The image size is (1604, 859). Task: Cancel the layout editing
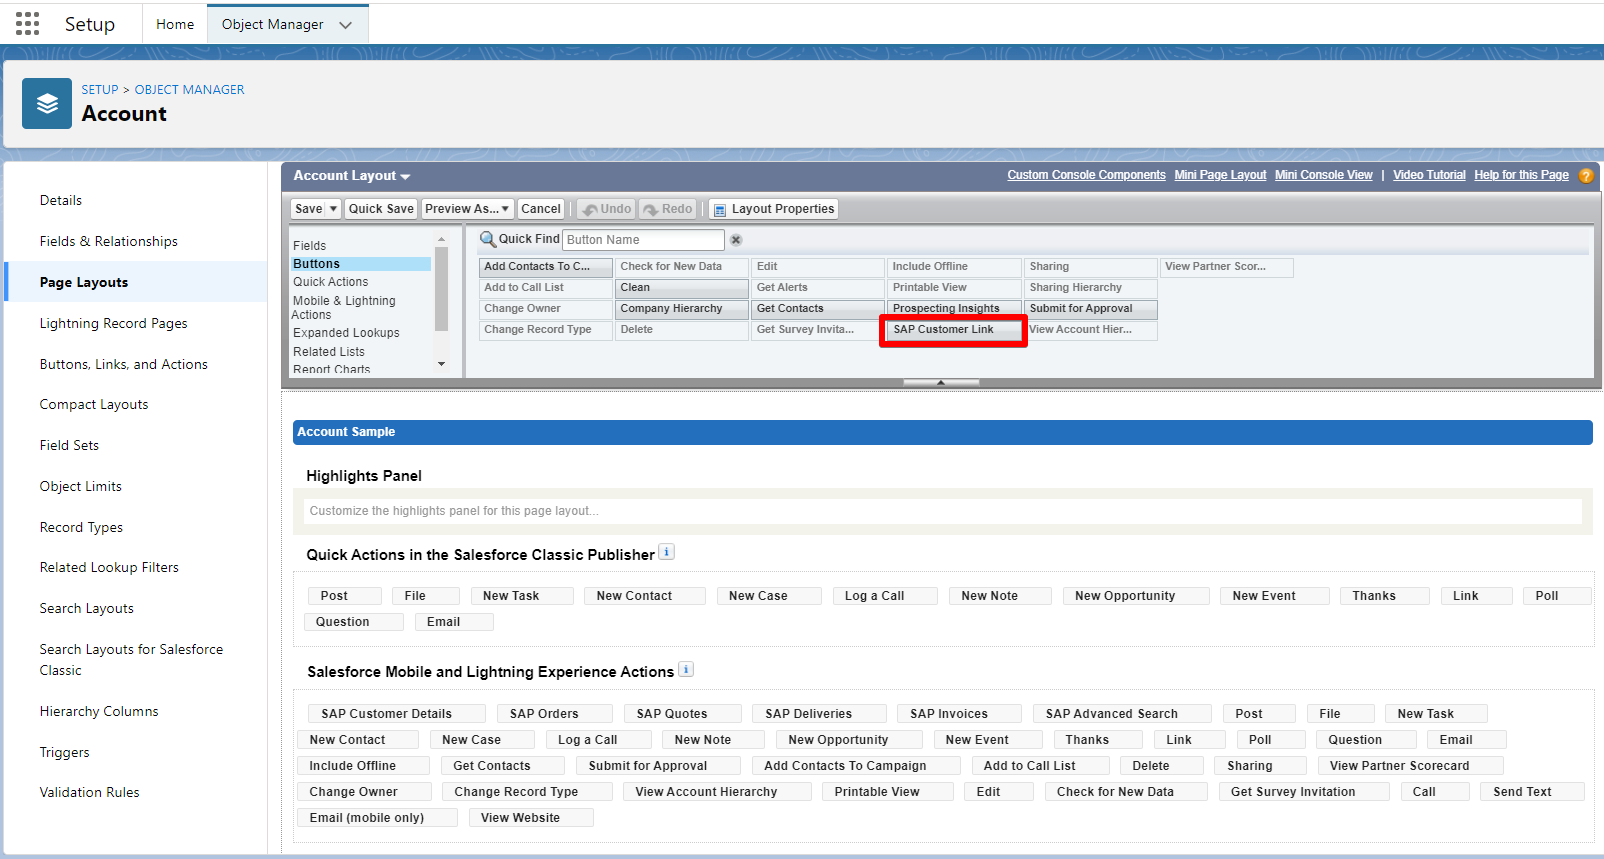541,209
